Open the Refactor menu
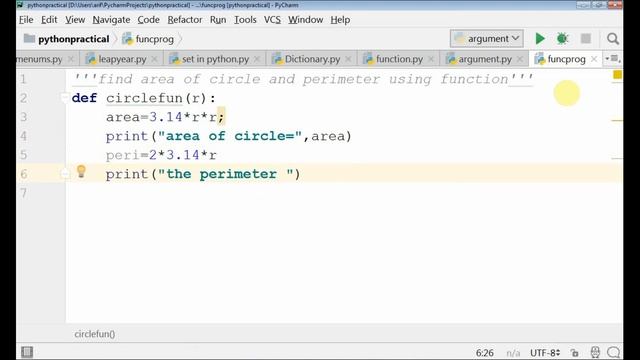The width and height of the screenshot is (640, 360). [185, 20]
